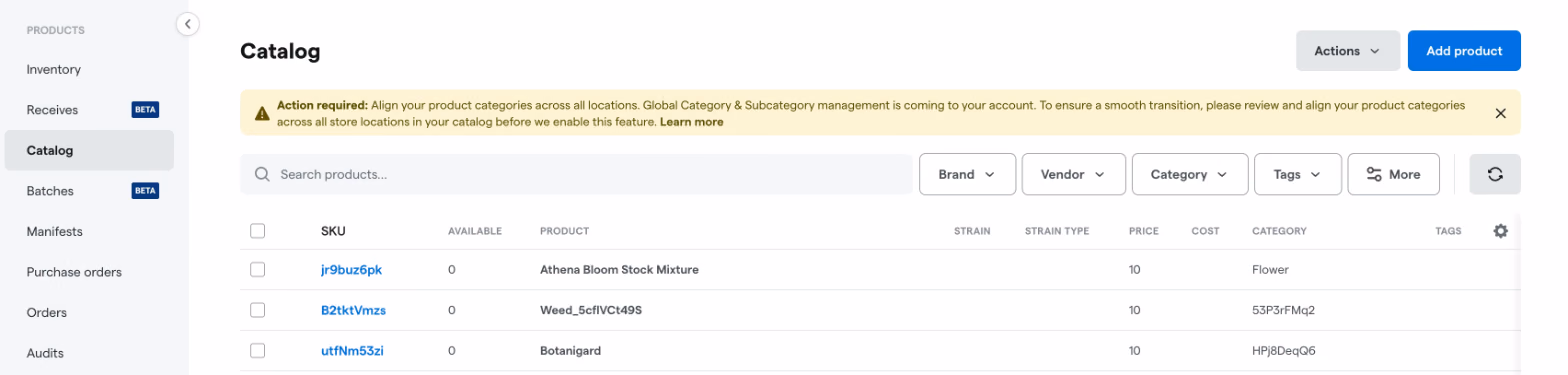Click the CATEGORY column header

(x=1279, y=231)
